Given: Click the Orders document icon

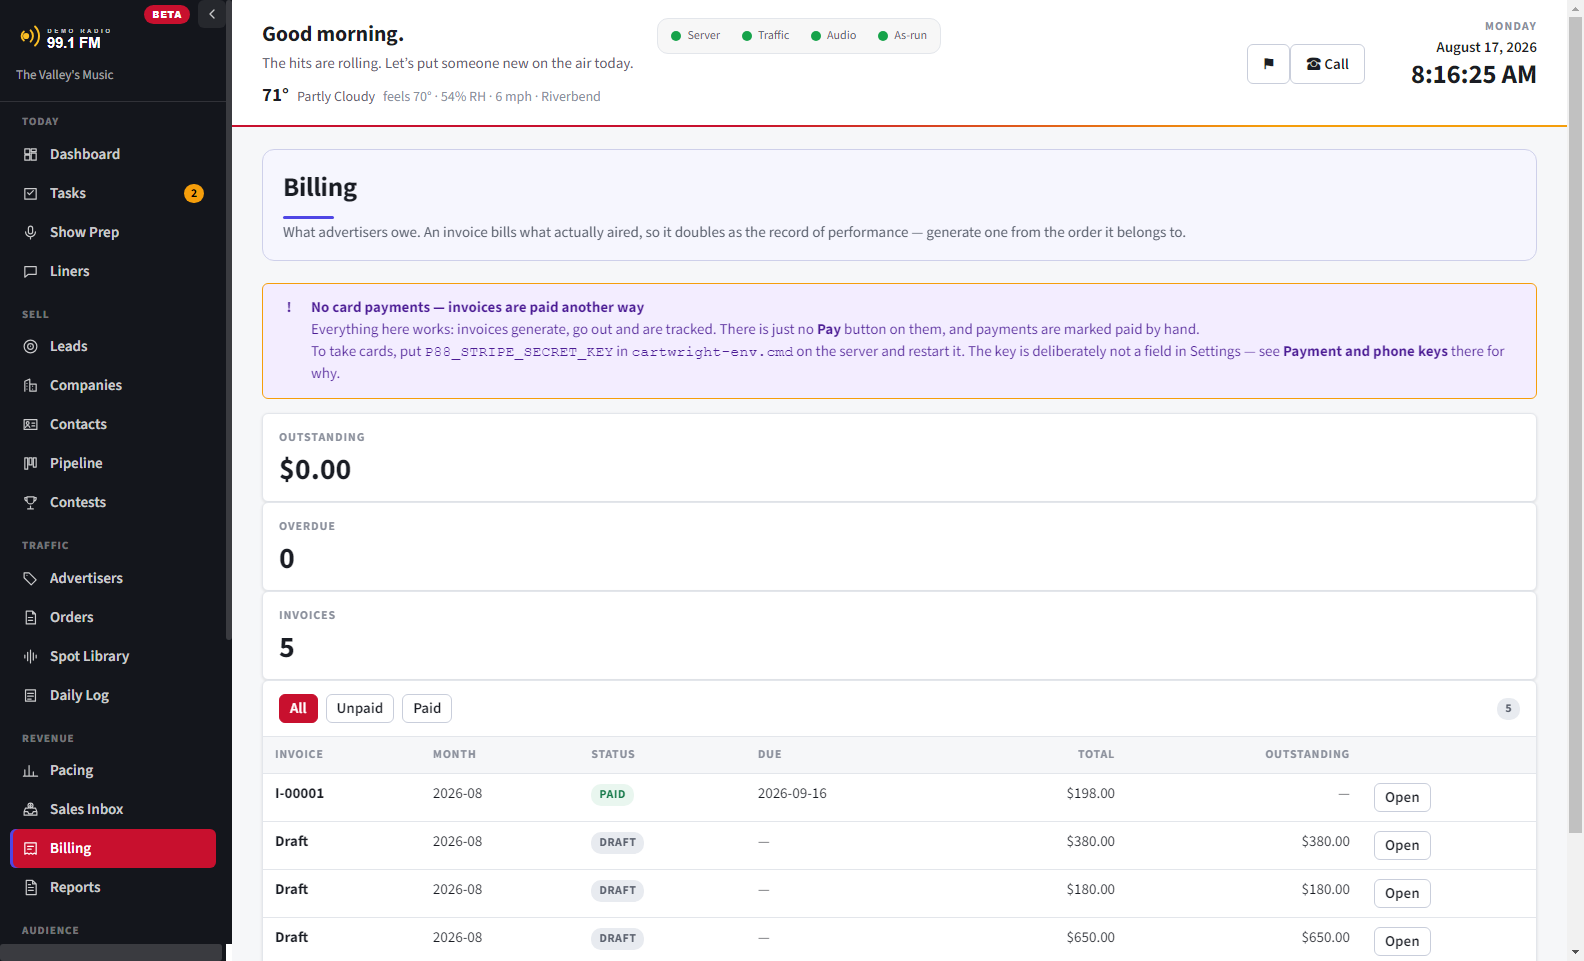Looking at the screenshot, I should click(x=30, y=617).
